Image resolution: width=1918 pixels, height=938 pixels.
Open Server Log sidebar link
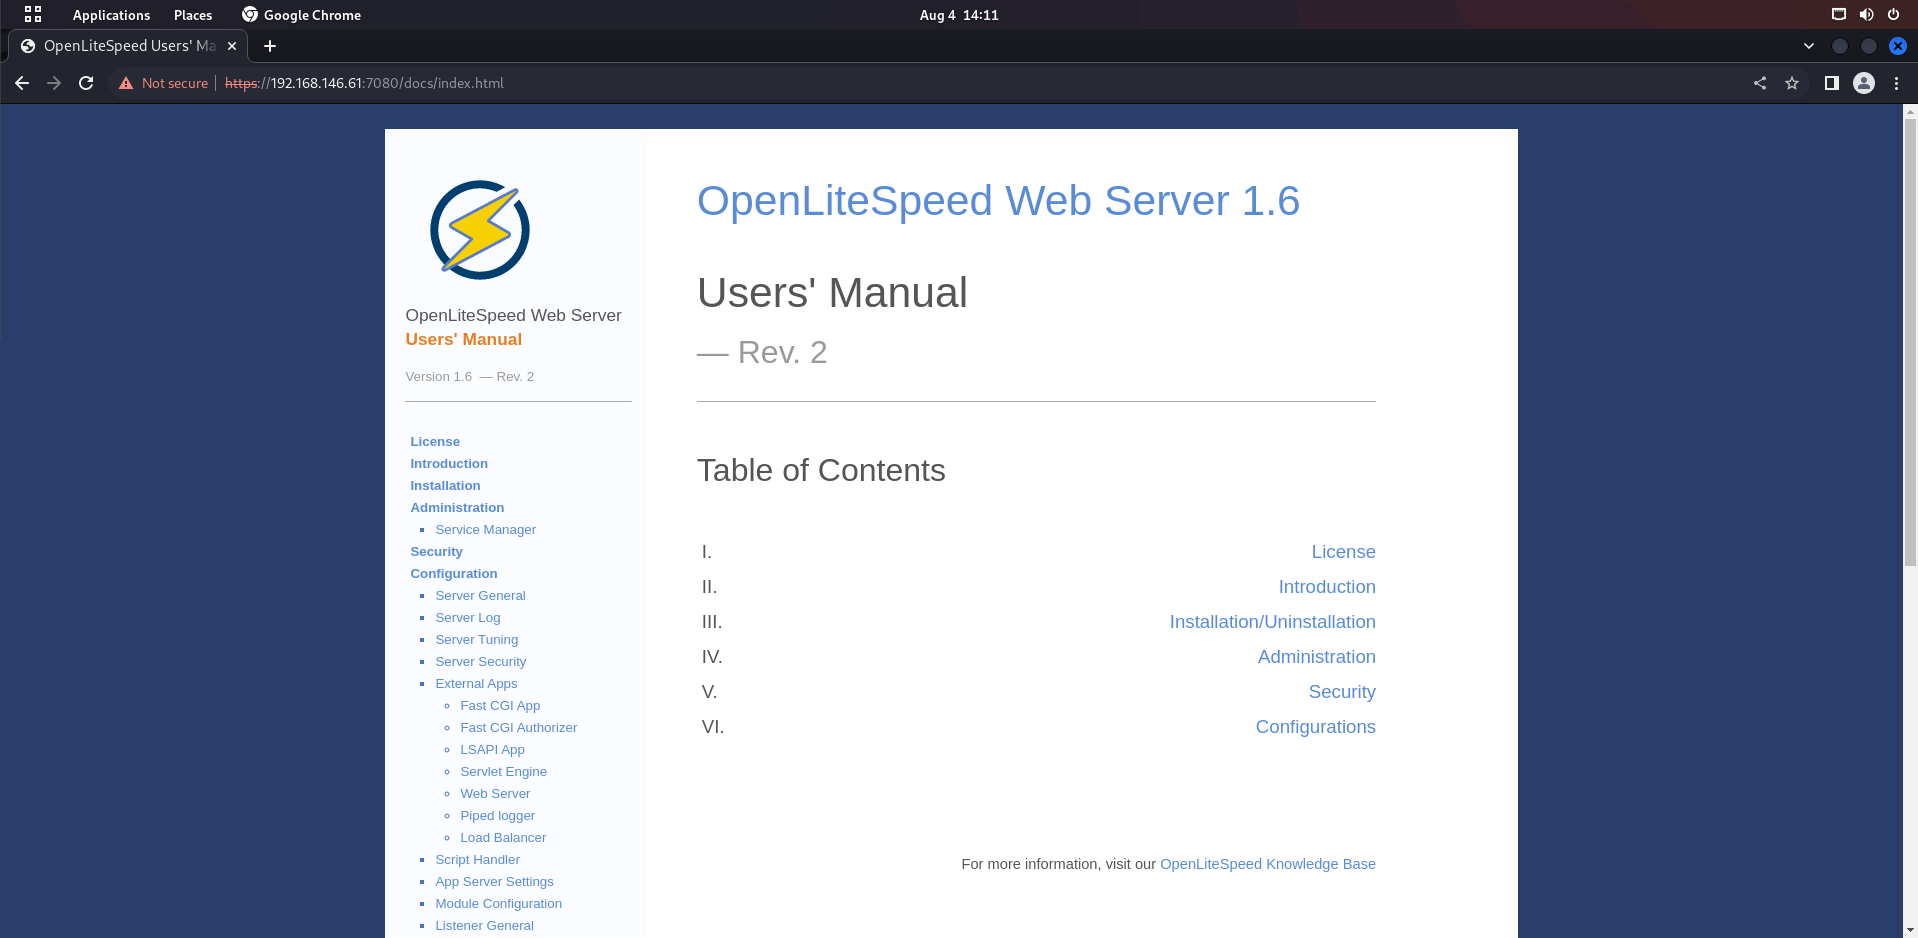[467, 617]
